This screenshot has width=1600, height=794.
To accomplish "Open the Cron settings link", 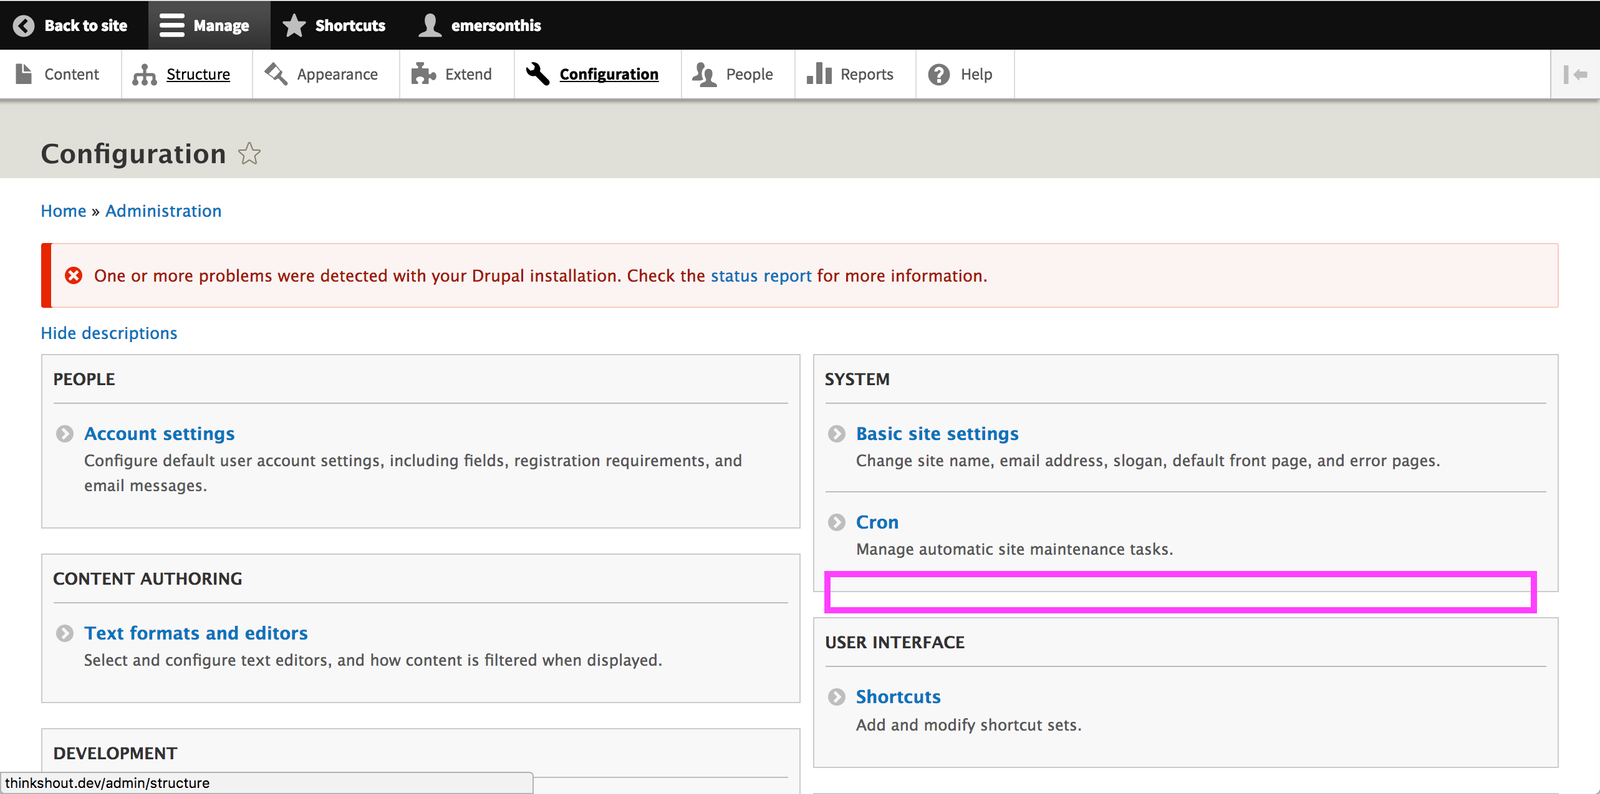I will (x=877, y=522).
